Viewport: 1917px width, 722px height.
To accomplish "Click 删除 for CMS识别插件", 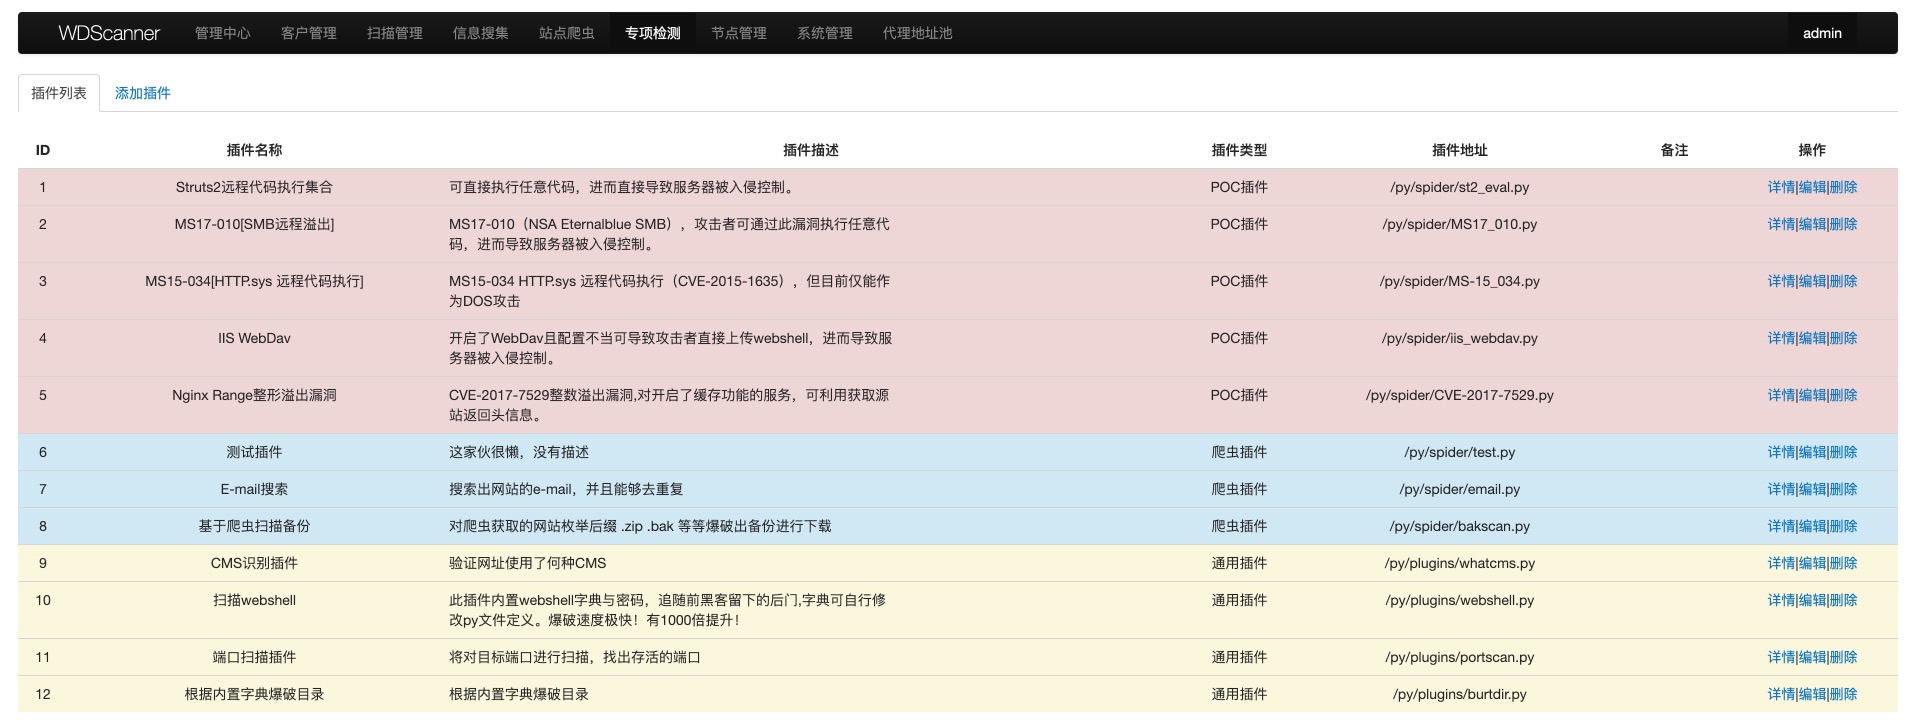I will coord(1843,563).
